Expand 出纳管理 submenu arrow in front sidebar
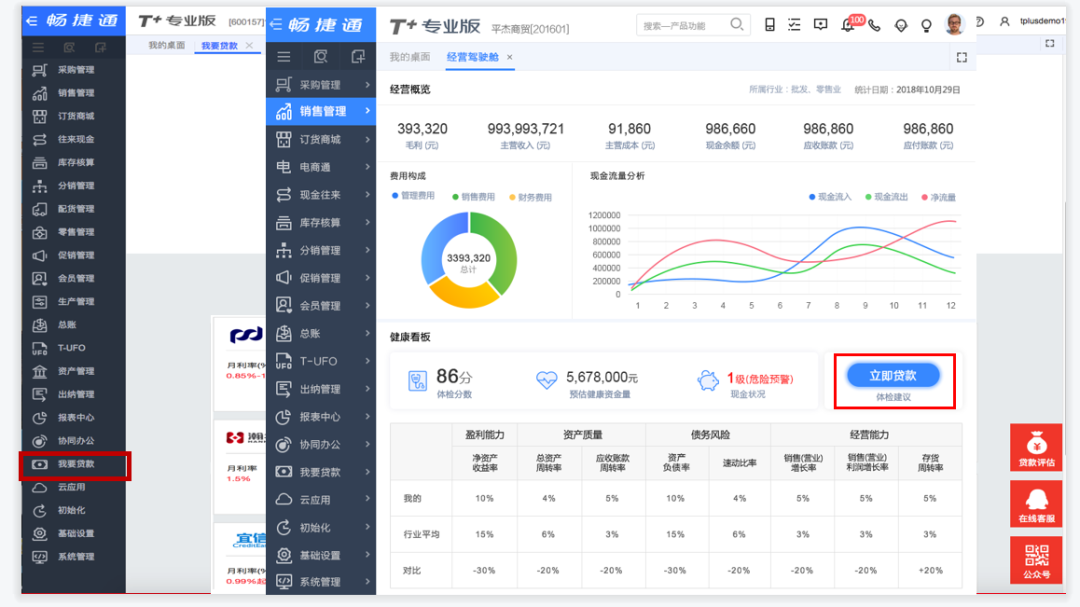The image size is (1080, 607). coord(368,389)
